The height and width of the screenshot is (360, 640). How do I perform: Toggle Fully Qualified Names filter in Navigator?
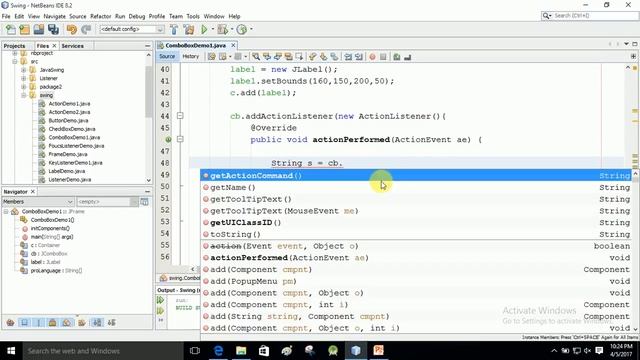tap(82, 323)
